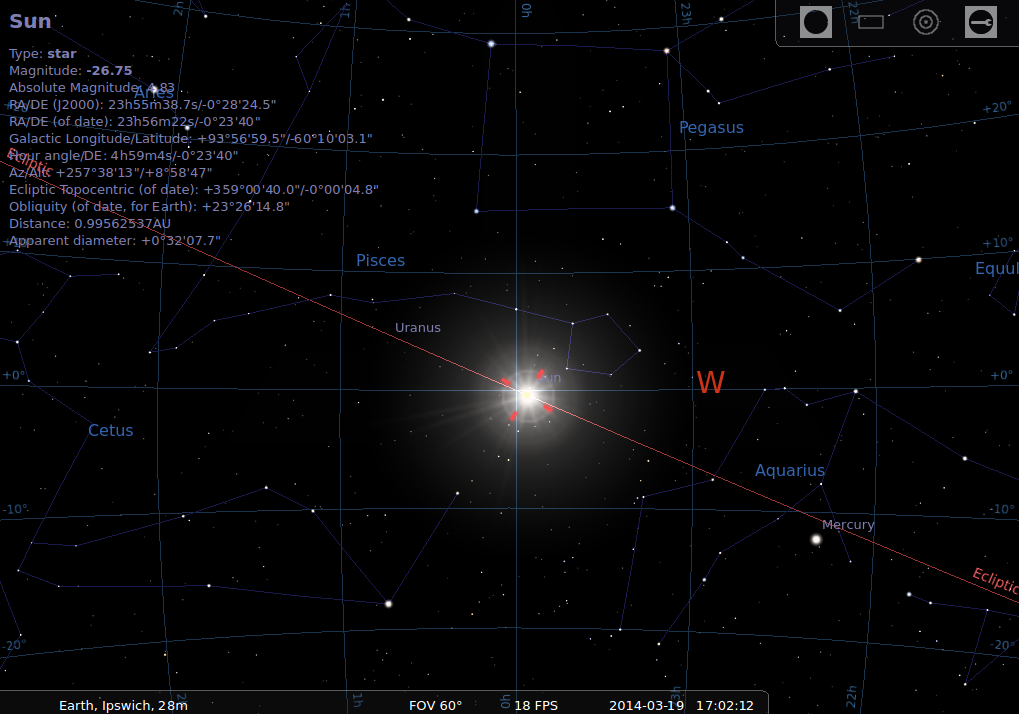Click the Aquarius constellation label
The height and width of the screenshot is (714, 1019).
click(x=790, y=471)
